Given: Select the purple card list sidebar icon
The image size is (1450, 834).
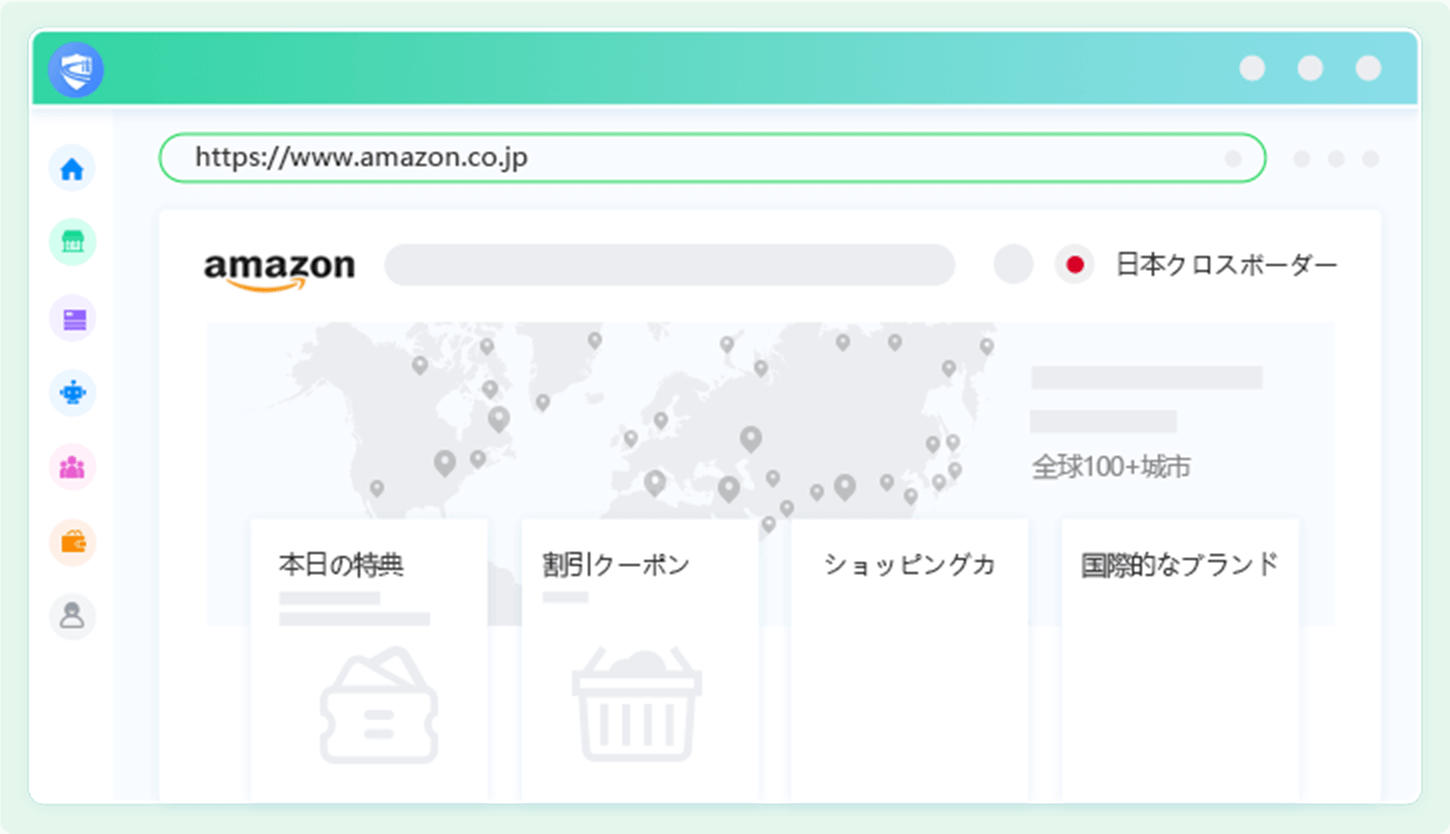Looking at the screenshot, I should 72,319.
